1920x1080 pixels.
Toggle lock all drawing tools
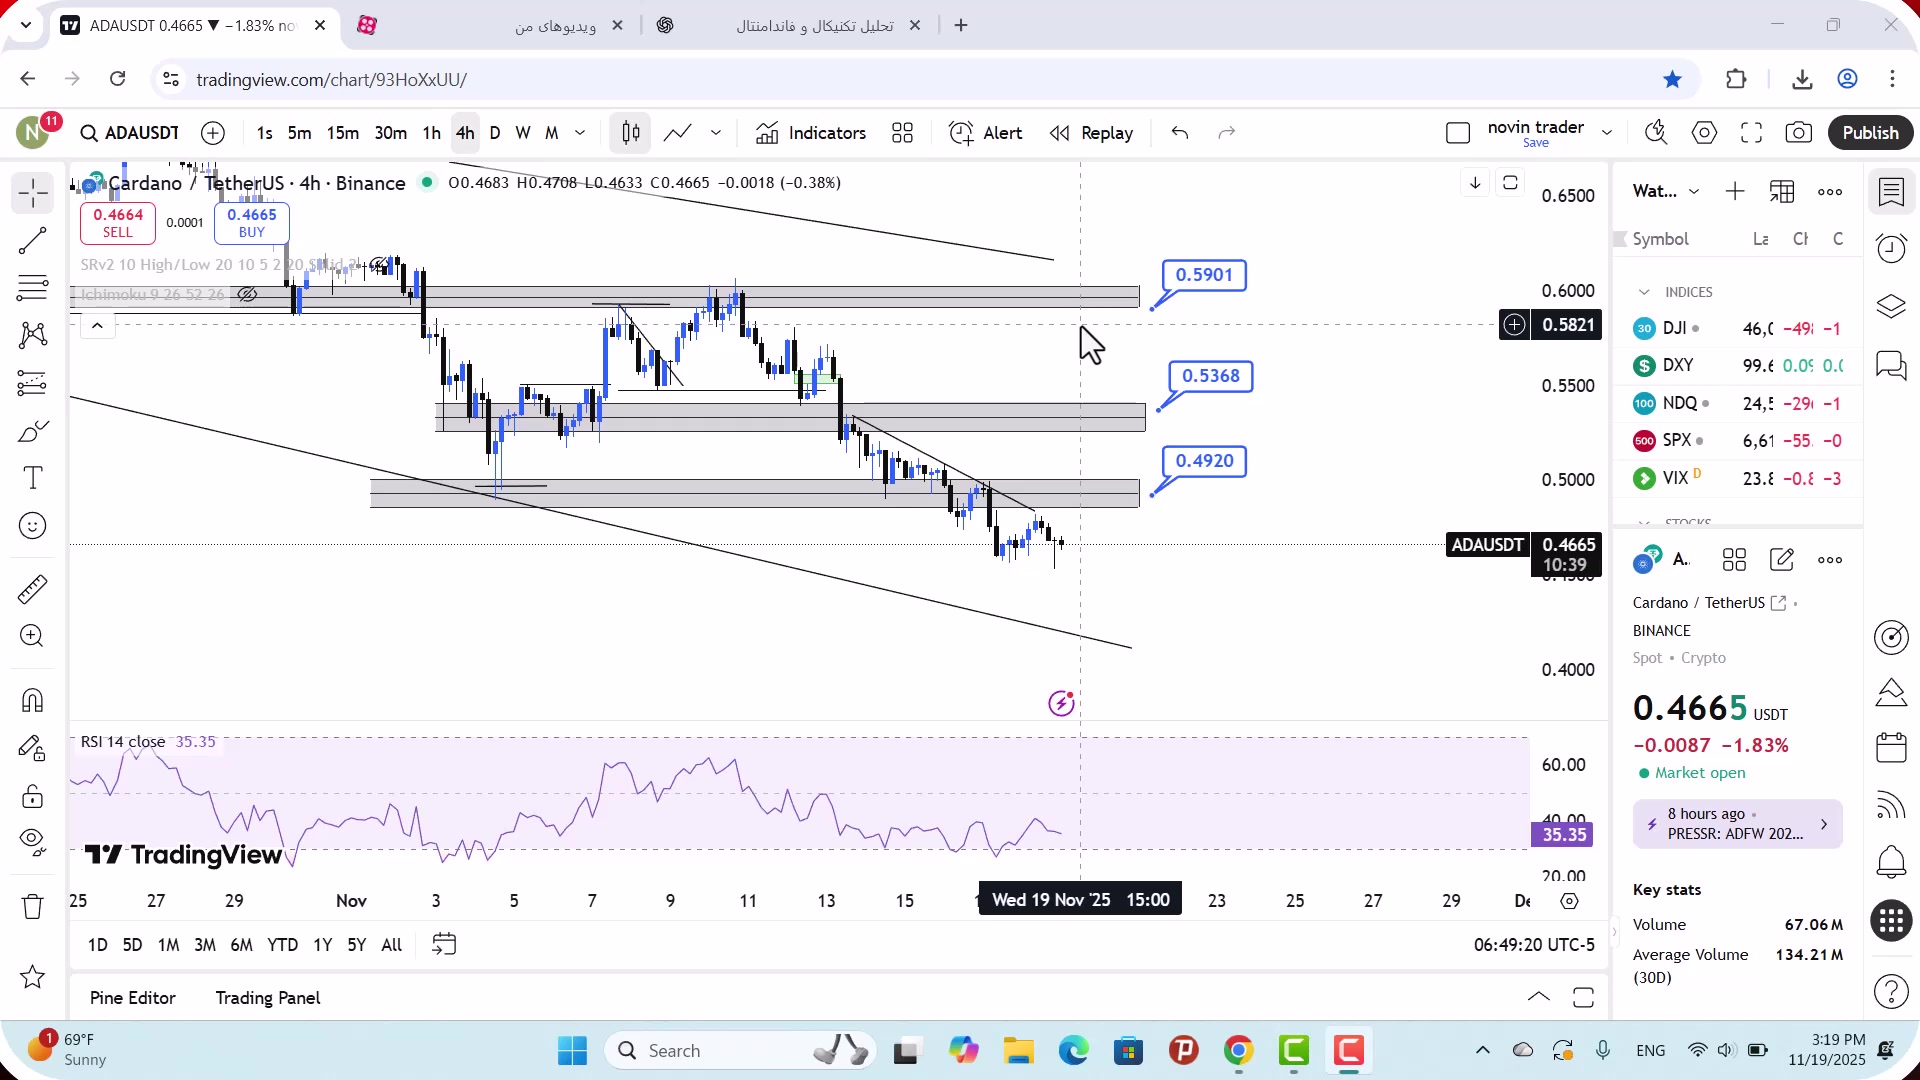pyautogui.click(x=32, y=796)
